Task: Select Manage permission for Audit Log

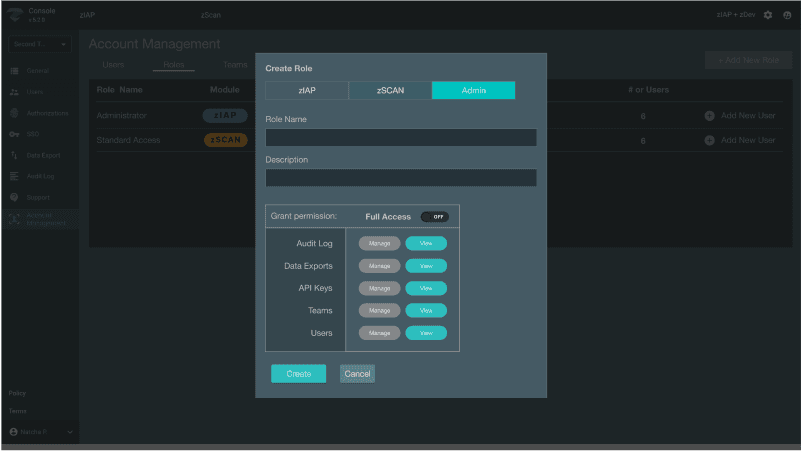Action: click(x=379, y=243)
